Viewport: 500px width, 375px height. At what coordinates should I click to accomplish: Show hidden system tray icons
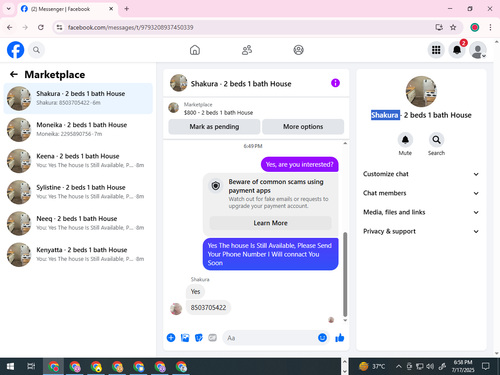[x=398, y=367]
